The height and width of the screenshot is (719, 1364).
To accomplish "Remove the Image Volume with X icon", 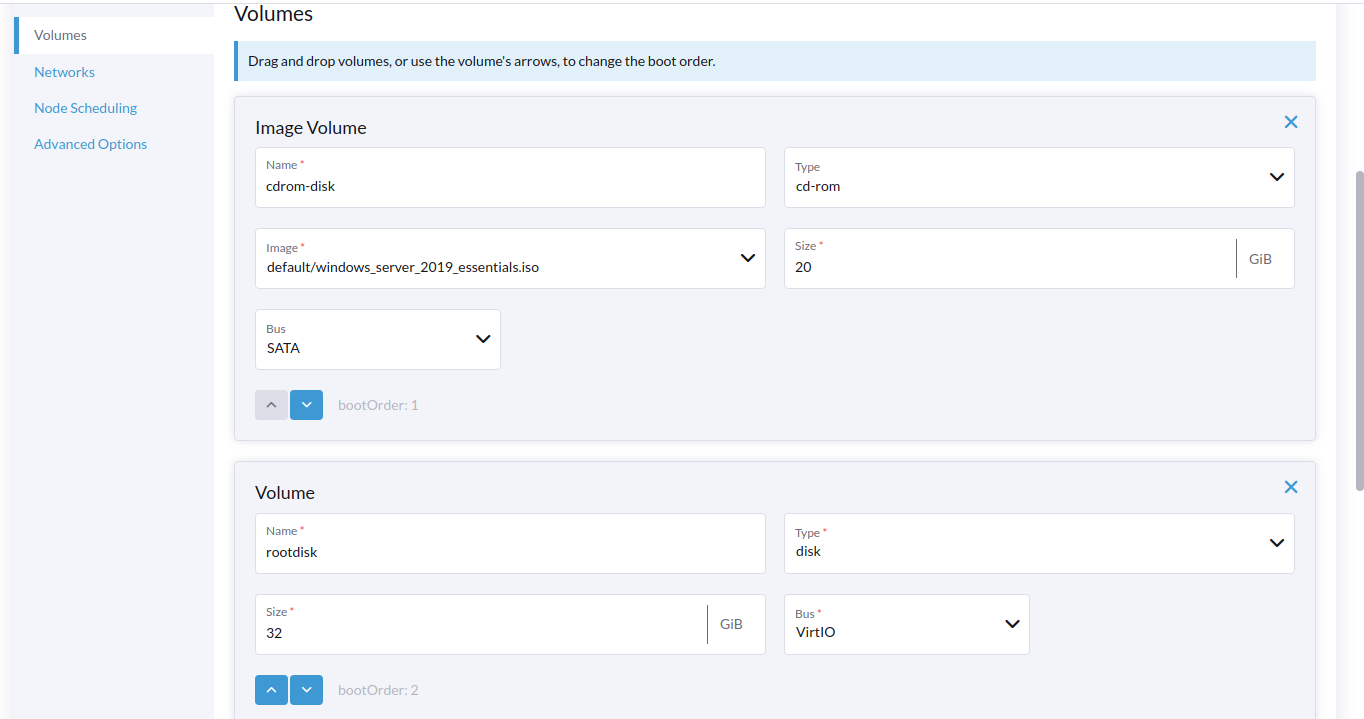I will (1291, 122).
